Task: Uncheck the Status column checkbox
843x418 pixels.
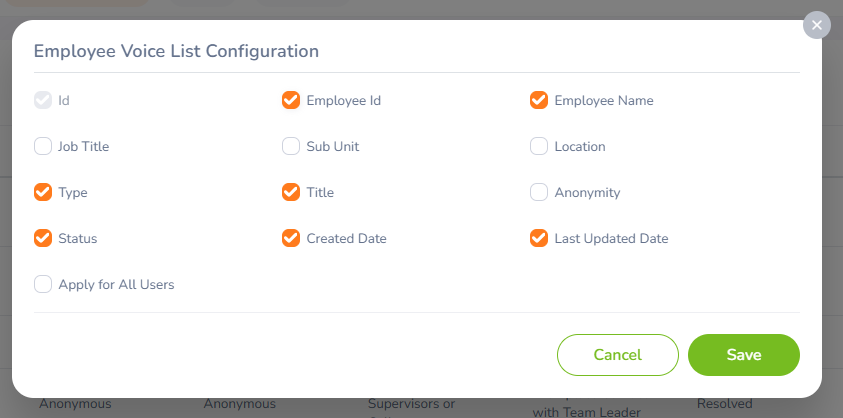Action: pyautogui.click(x=43, y=238)
